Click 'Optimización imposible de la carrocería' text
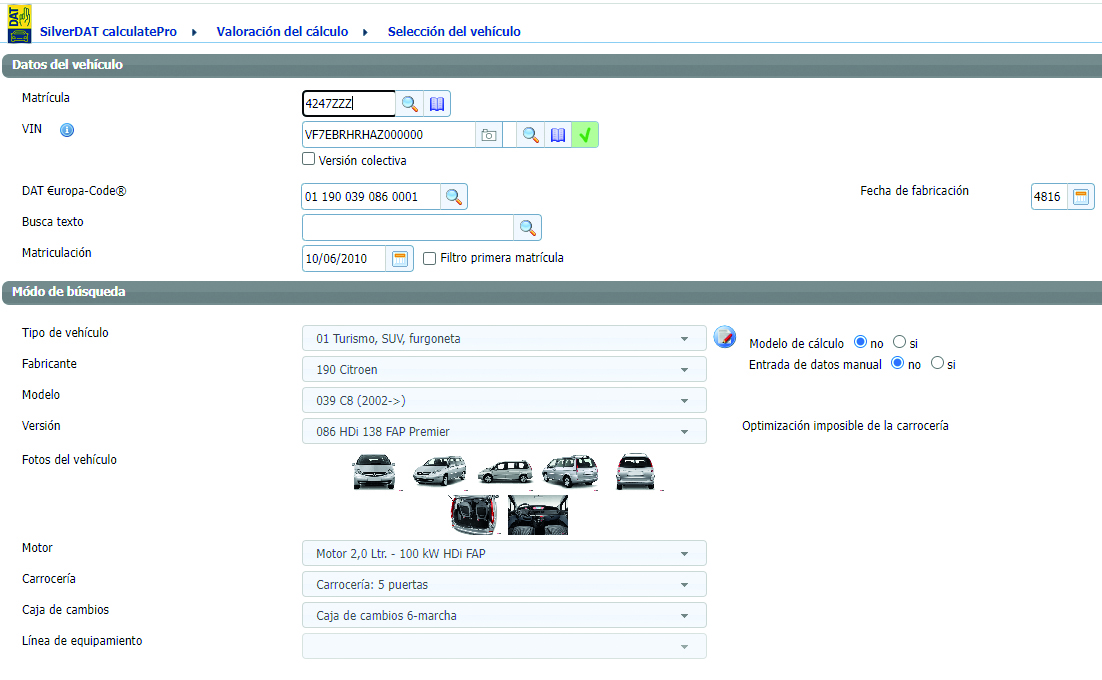This screenshot has height=680, width=1102. coord(845,426)
